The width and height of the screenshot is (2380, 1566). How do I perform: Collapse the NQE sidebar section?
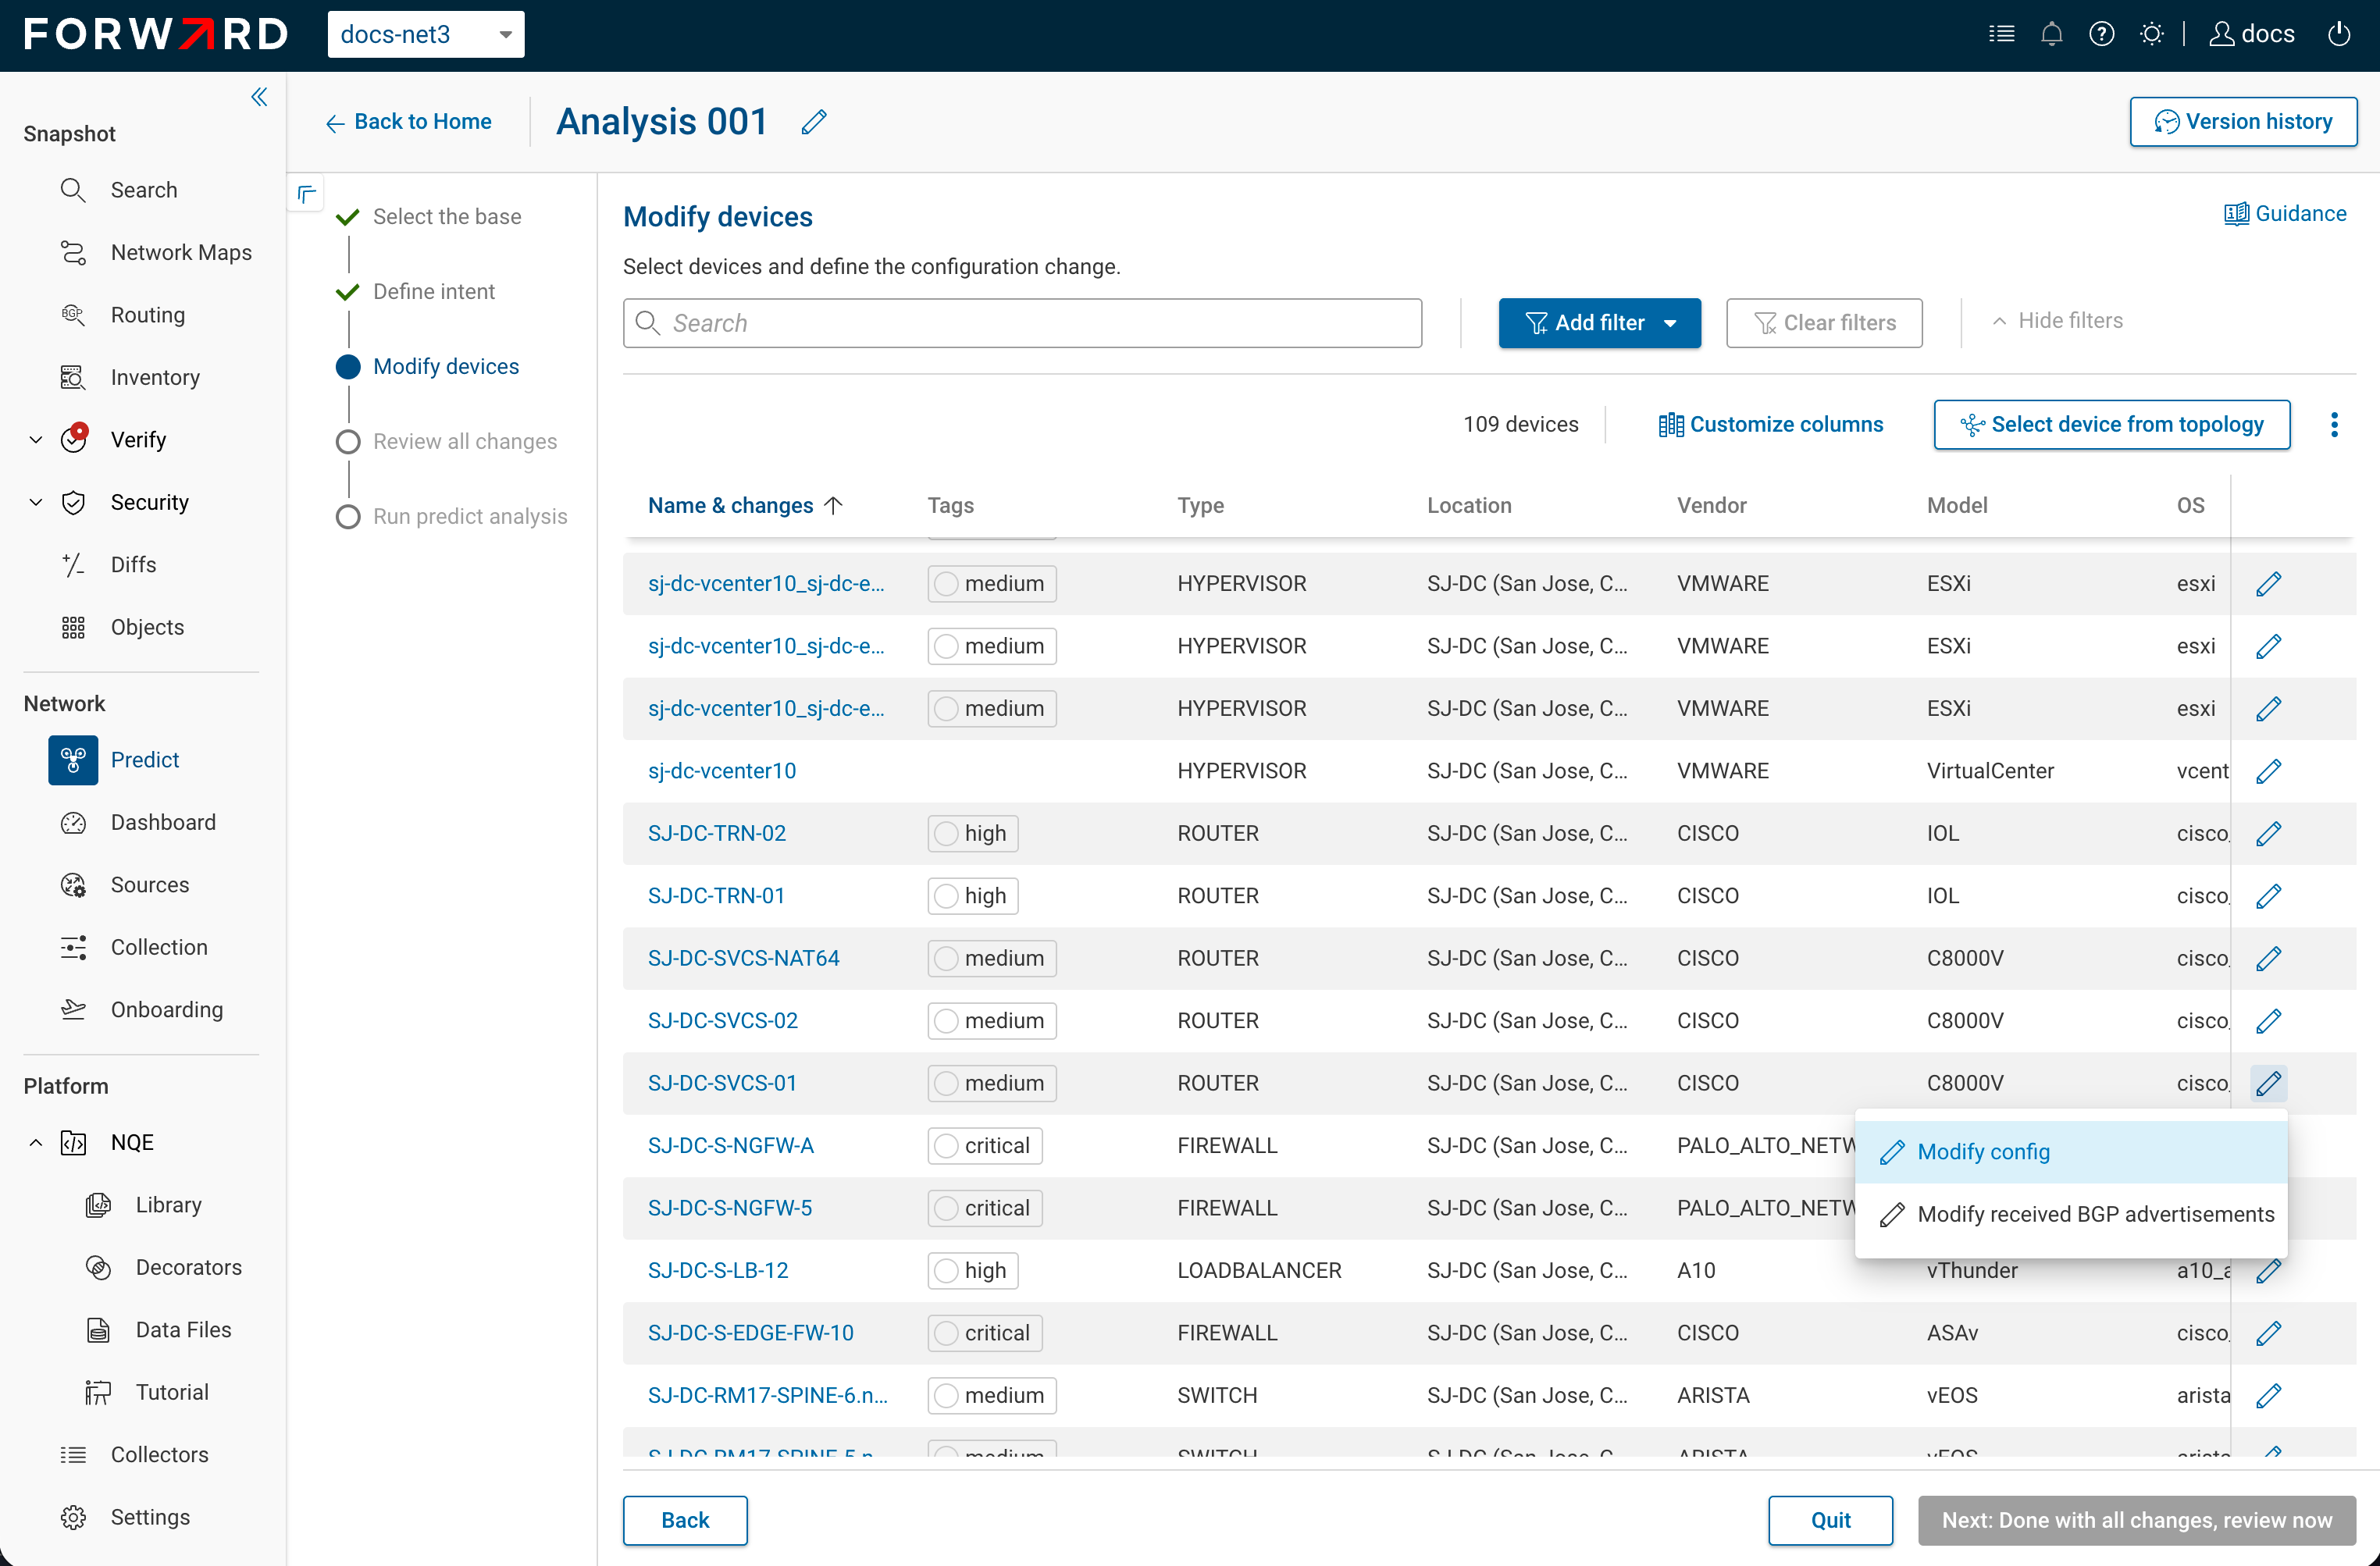click(x=36, y=1143)
